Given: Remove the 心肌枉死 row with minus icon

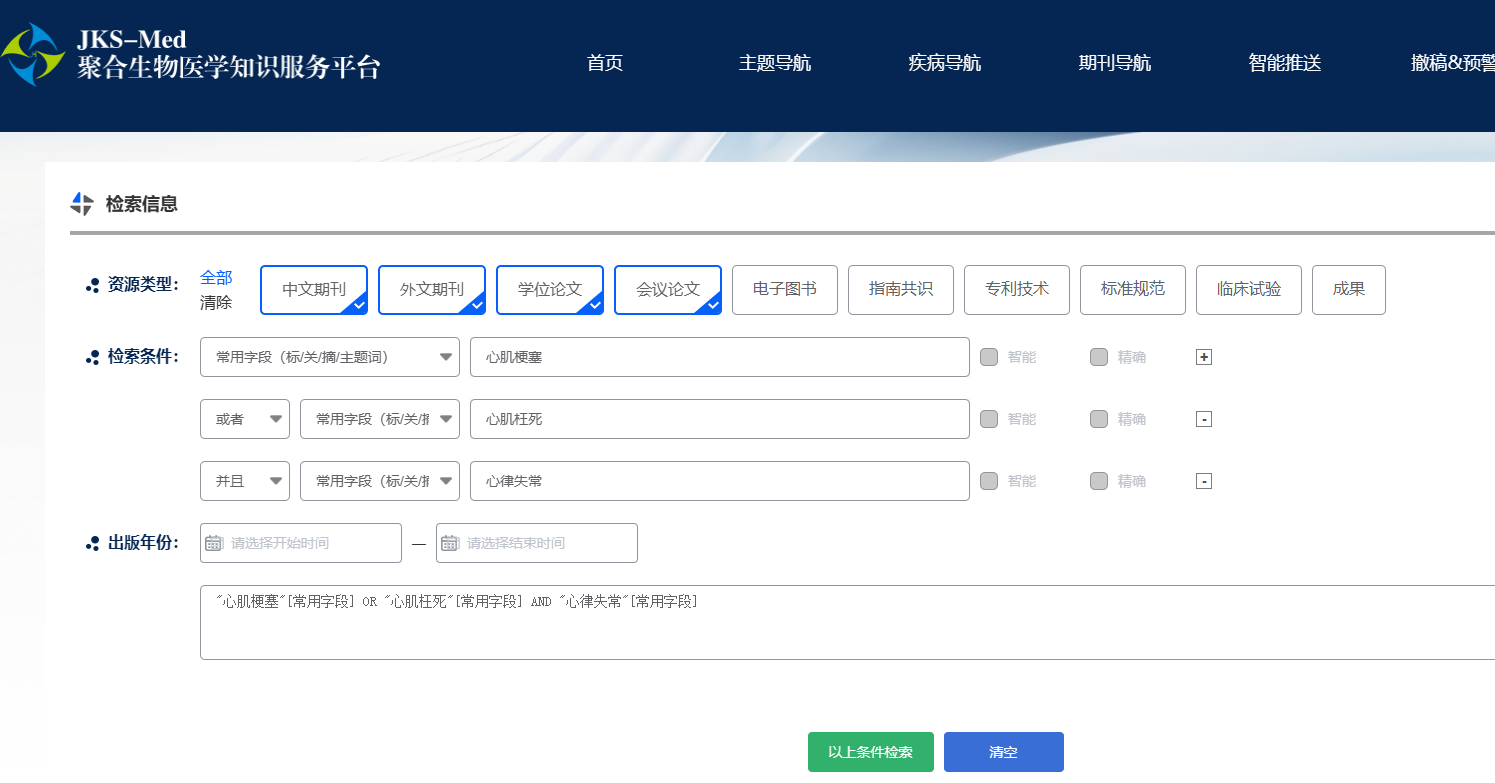Looking at the screenshot, I should click(x=1204, y=419).
